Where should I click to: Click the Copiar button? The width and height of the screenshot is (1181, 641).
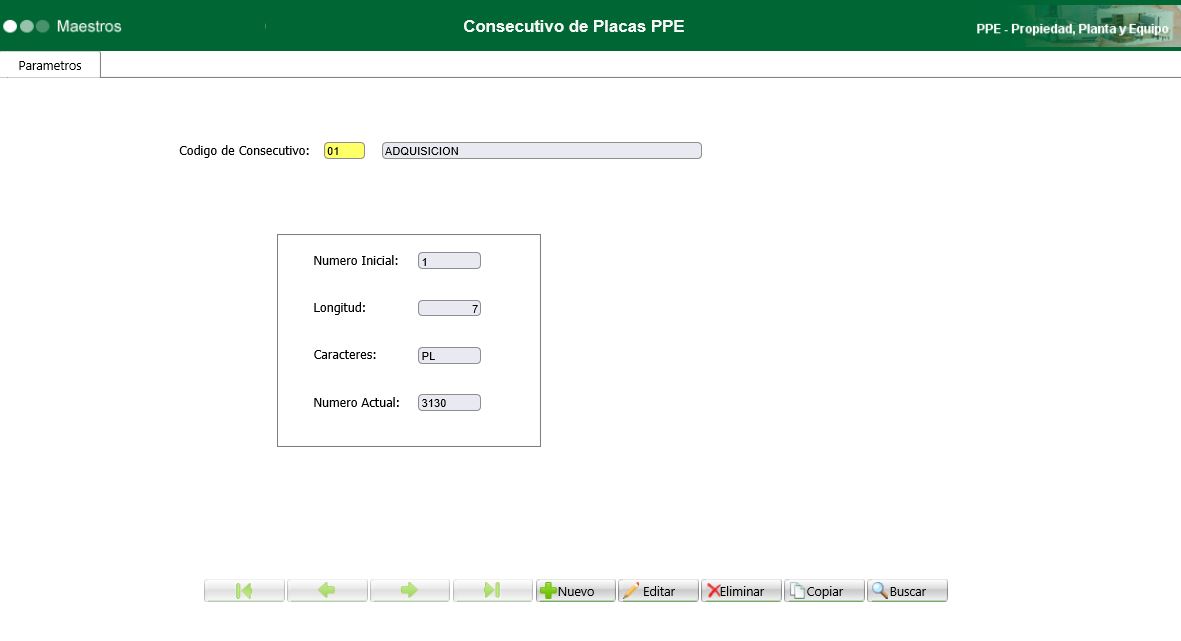click(824, 591)
